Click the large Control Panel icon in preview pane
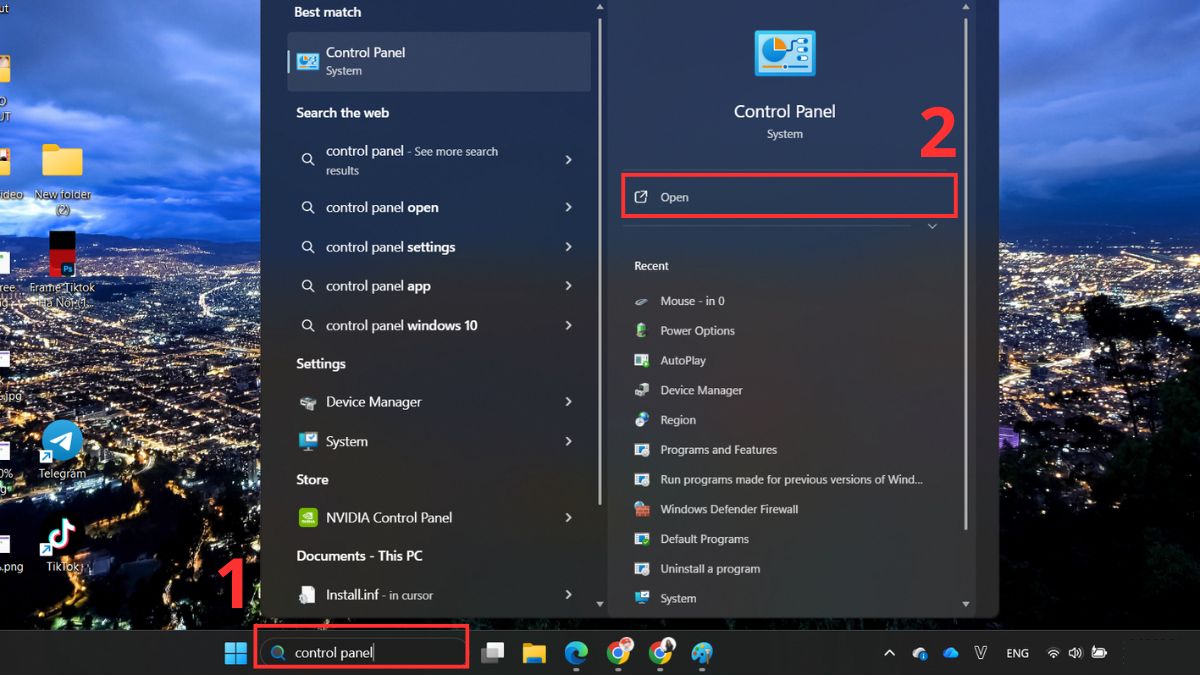Image resolution: width=1200 pixels, height=675 pixels. click(785, 53)
